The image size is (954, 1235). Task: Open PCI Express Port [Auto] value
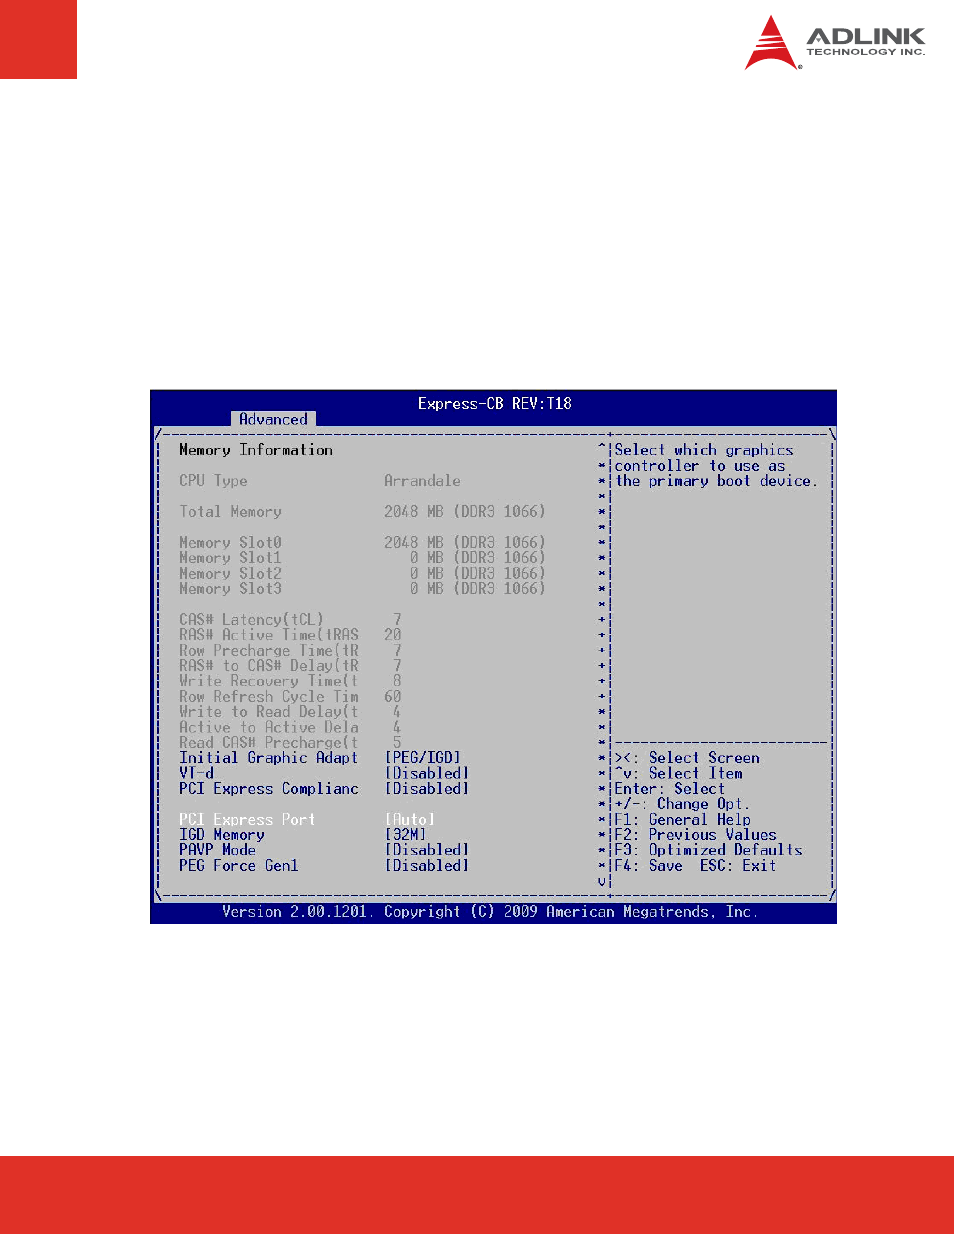[410, 820]
